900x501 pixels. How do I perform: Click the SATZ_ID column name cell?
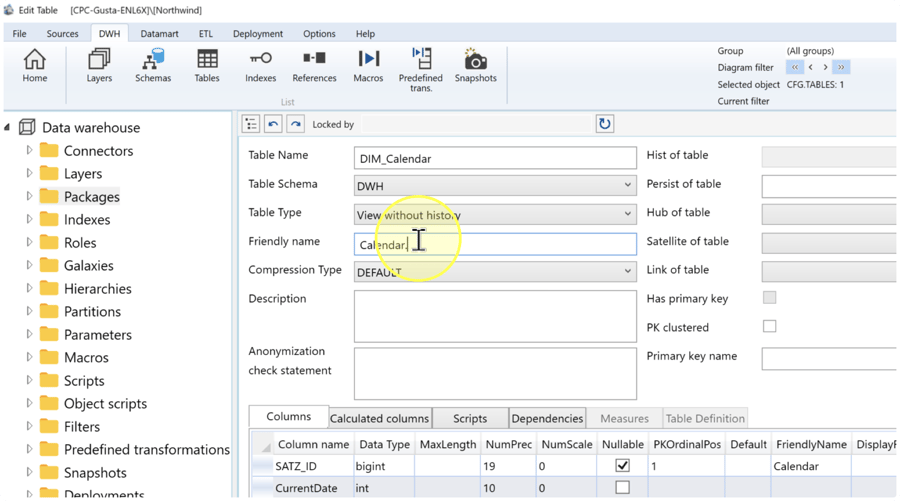click(x=314, y=466)
